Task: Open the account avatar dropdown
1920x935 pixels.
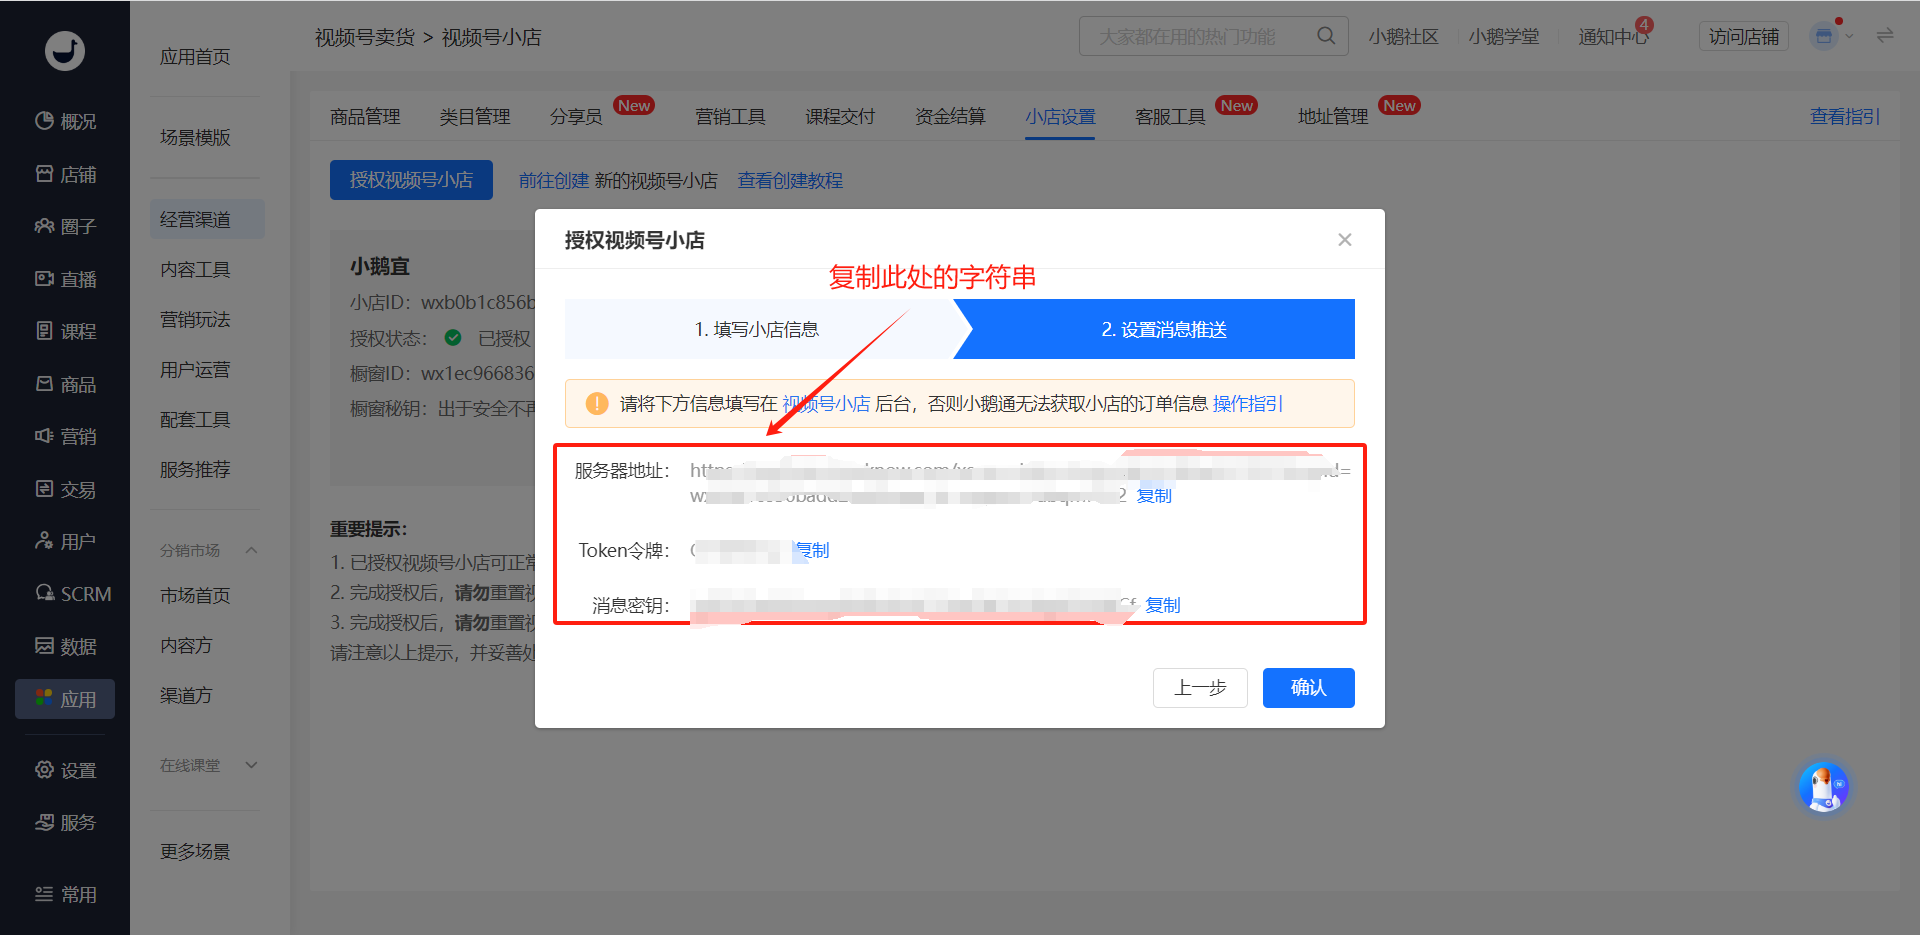Action: (x=1831, y=36)
